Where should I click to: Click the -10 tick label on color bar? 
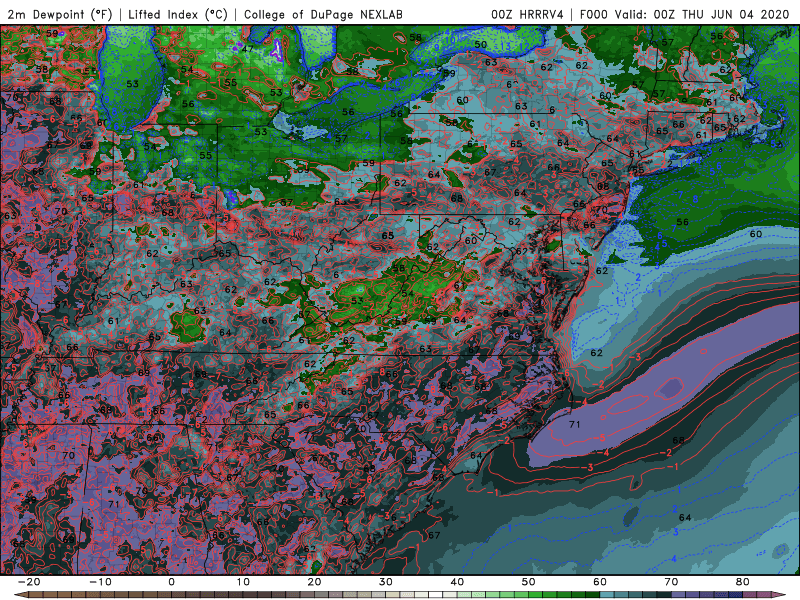[100, 582]
